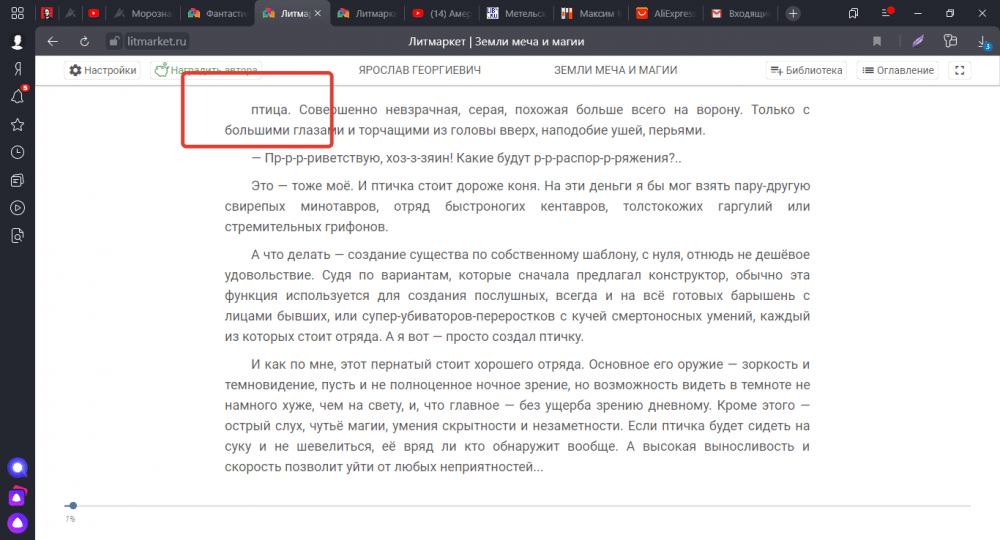Go back with browser back arrow

pyautogui.click(x=53, y=42)
